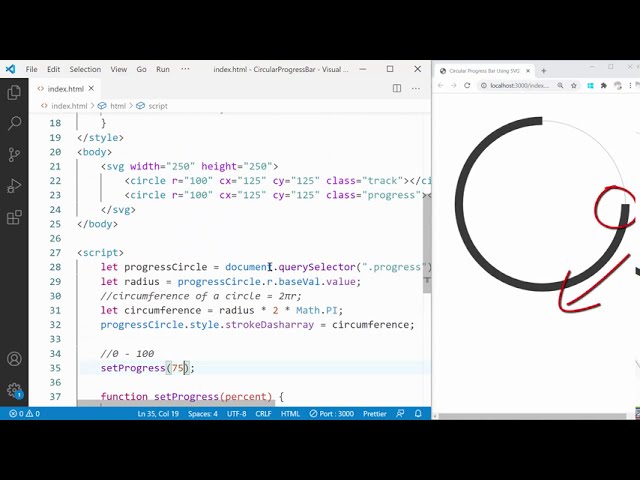Screen dimensions: 640x480
Task: Open the Edit menu
Action: (x=53, y=69)
